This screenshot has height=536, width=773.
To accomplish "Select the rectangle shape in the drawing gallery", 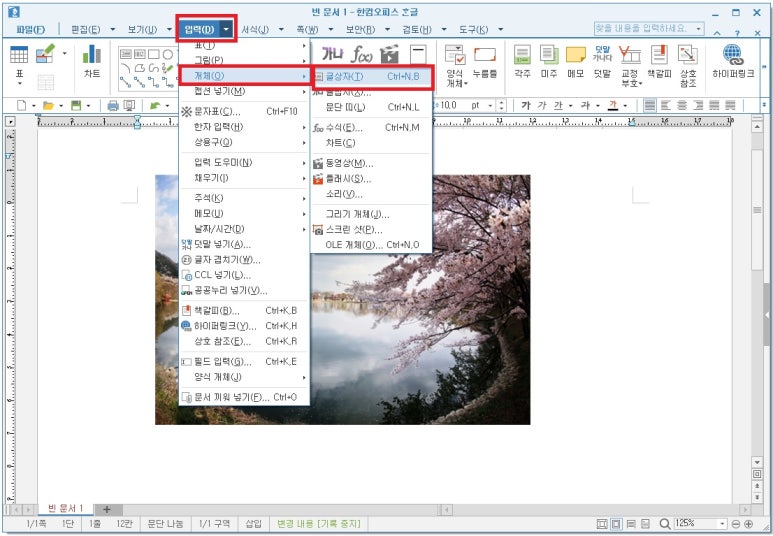I will (154, 54).
